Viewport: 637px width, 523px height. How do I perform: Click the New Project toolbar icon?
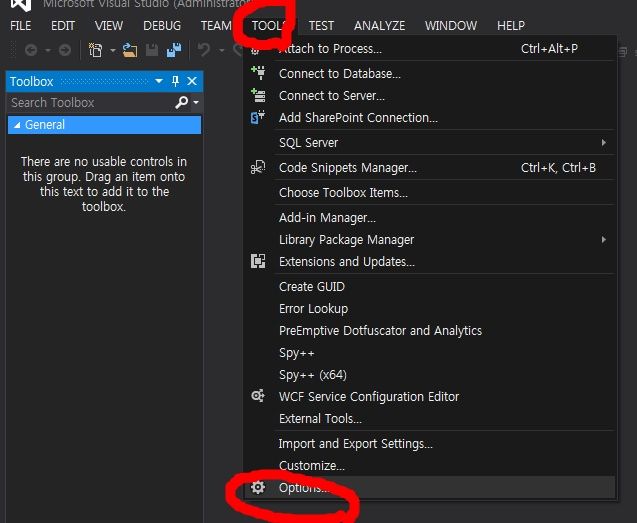(x=96, y=50)
